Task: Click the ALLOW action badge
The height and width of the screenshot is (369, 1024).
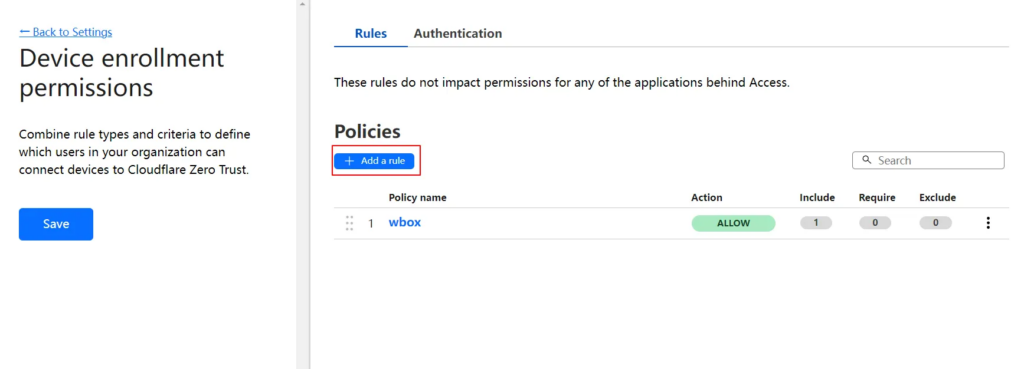Action: click(733, 223)
